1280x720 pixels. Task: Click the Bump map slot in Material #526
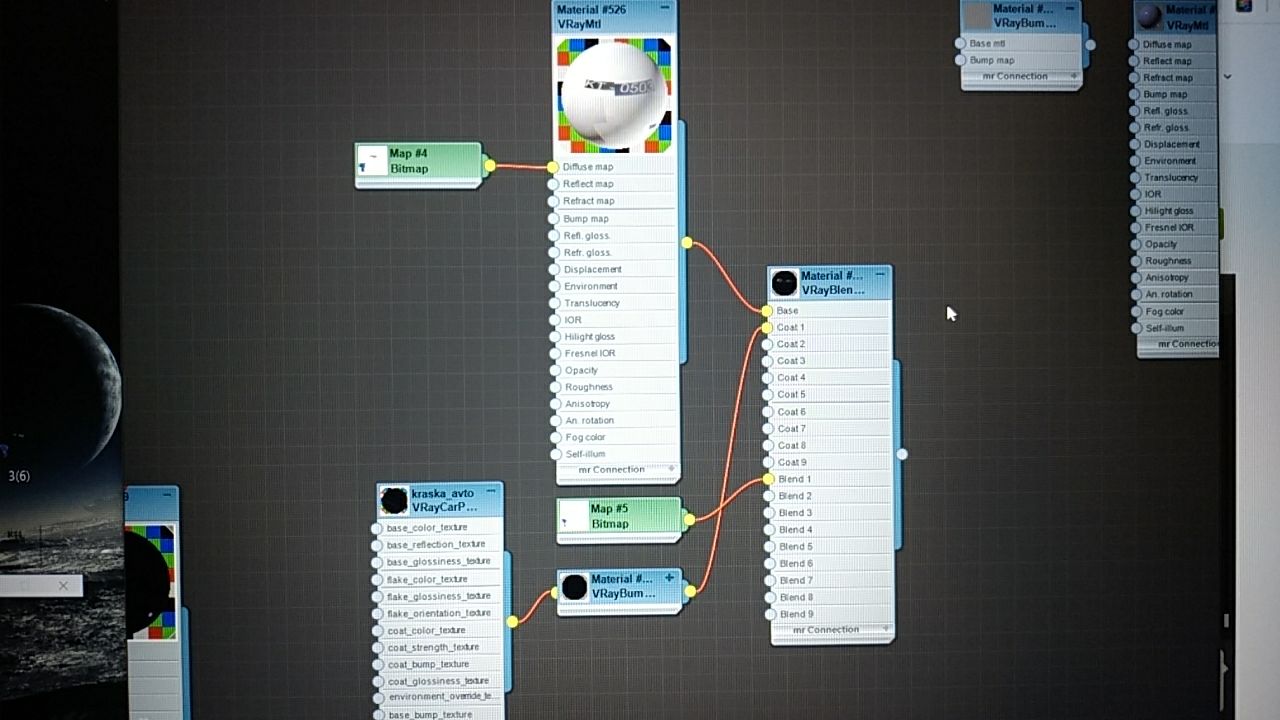click(616, 218)
